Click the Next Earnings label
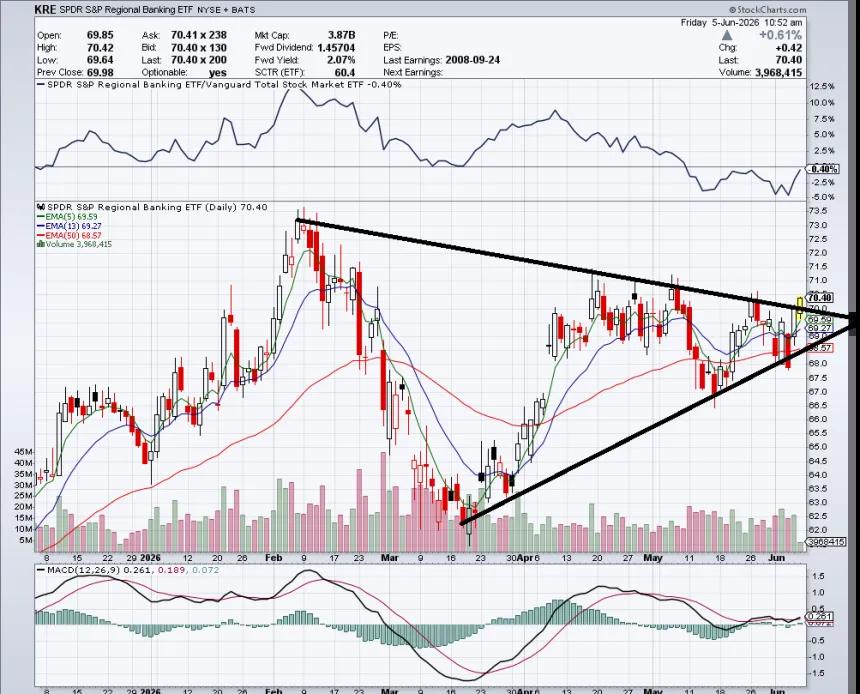The width and height of the screenshot is (860, 694). point(412,72)
